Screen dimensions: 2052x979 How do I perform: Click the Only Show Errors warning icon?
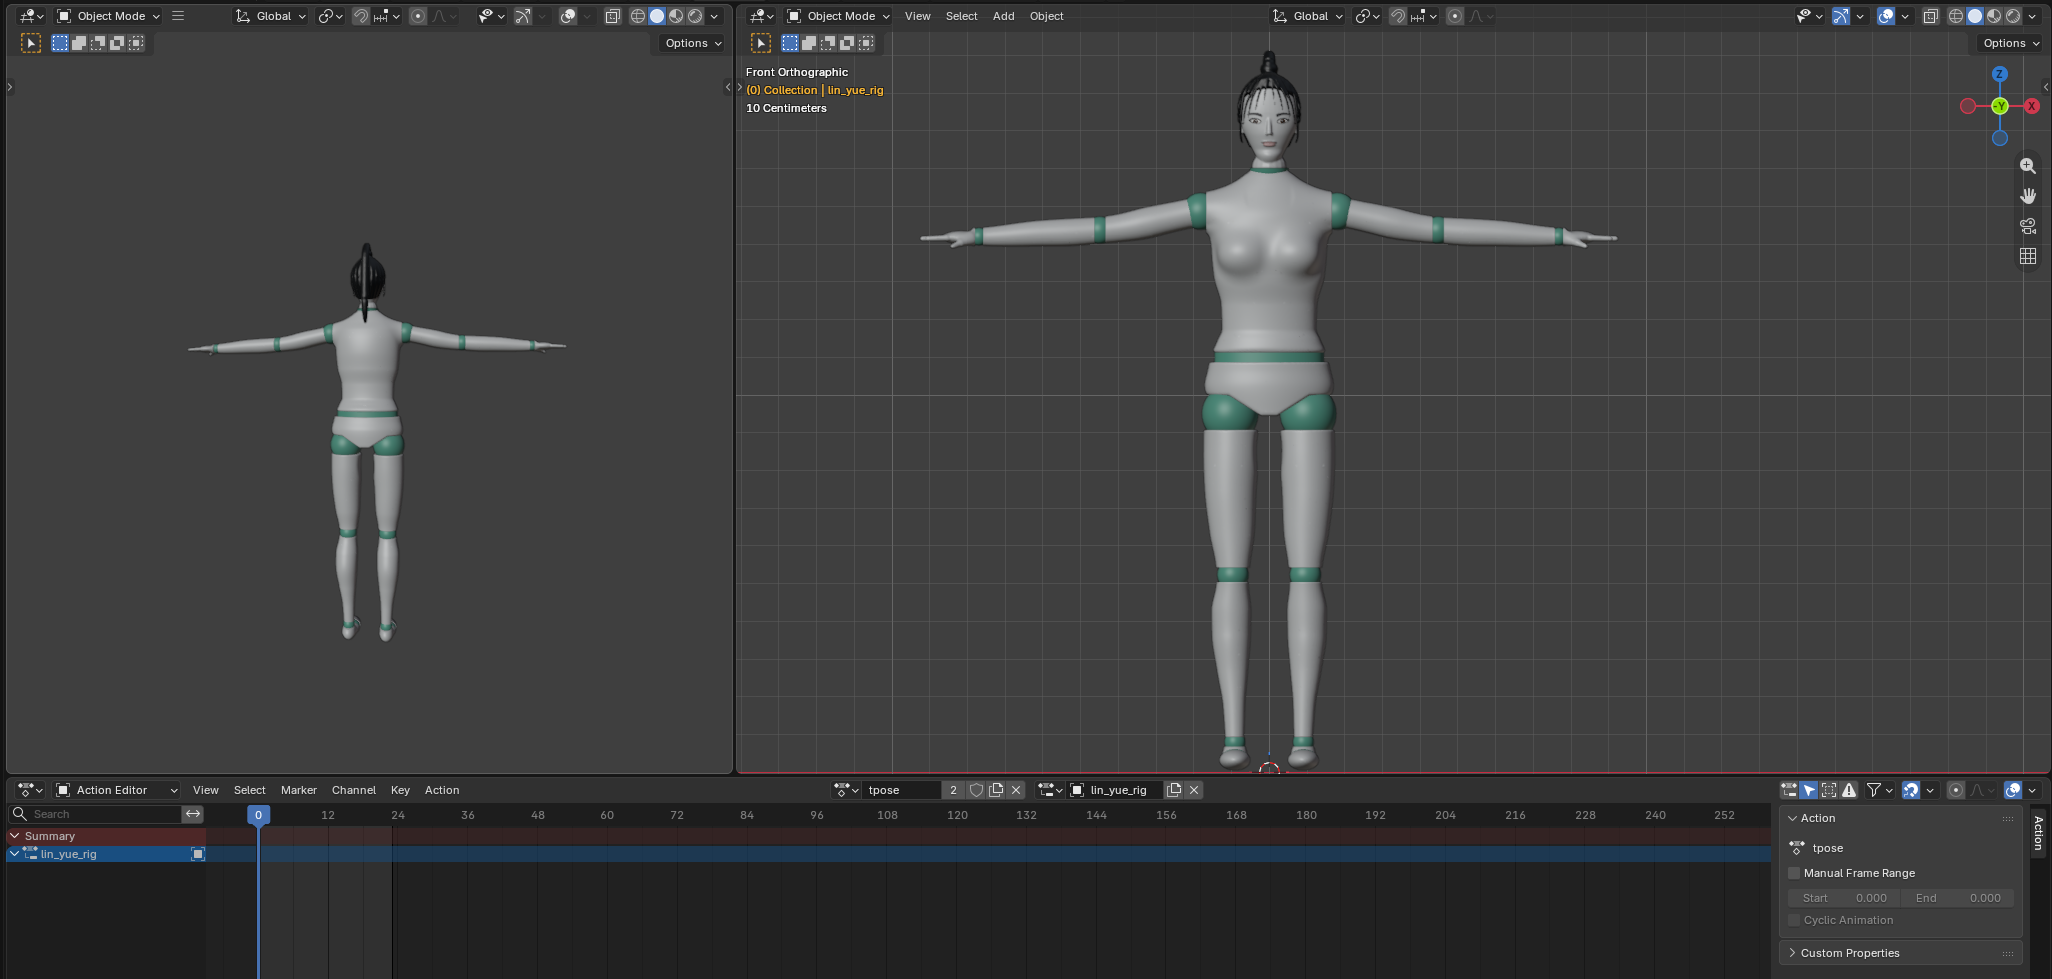click(x=1849, y=790)
